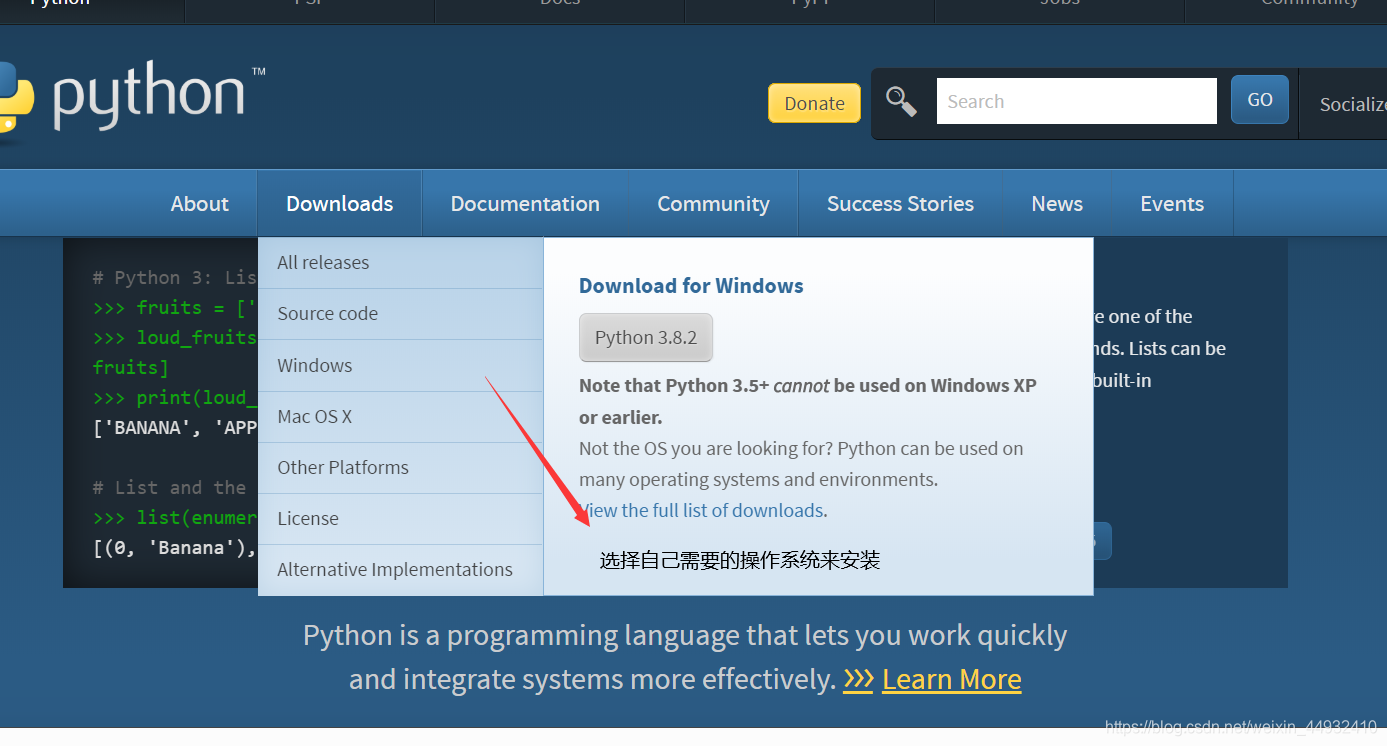Open the News menu
This screenshot has width=1387, height=746.
[1057, 203]
